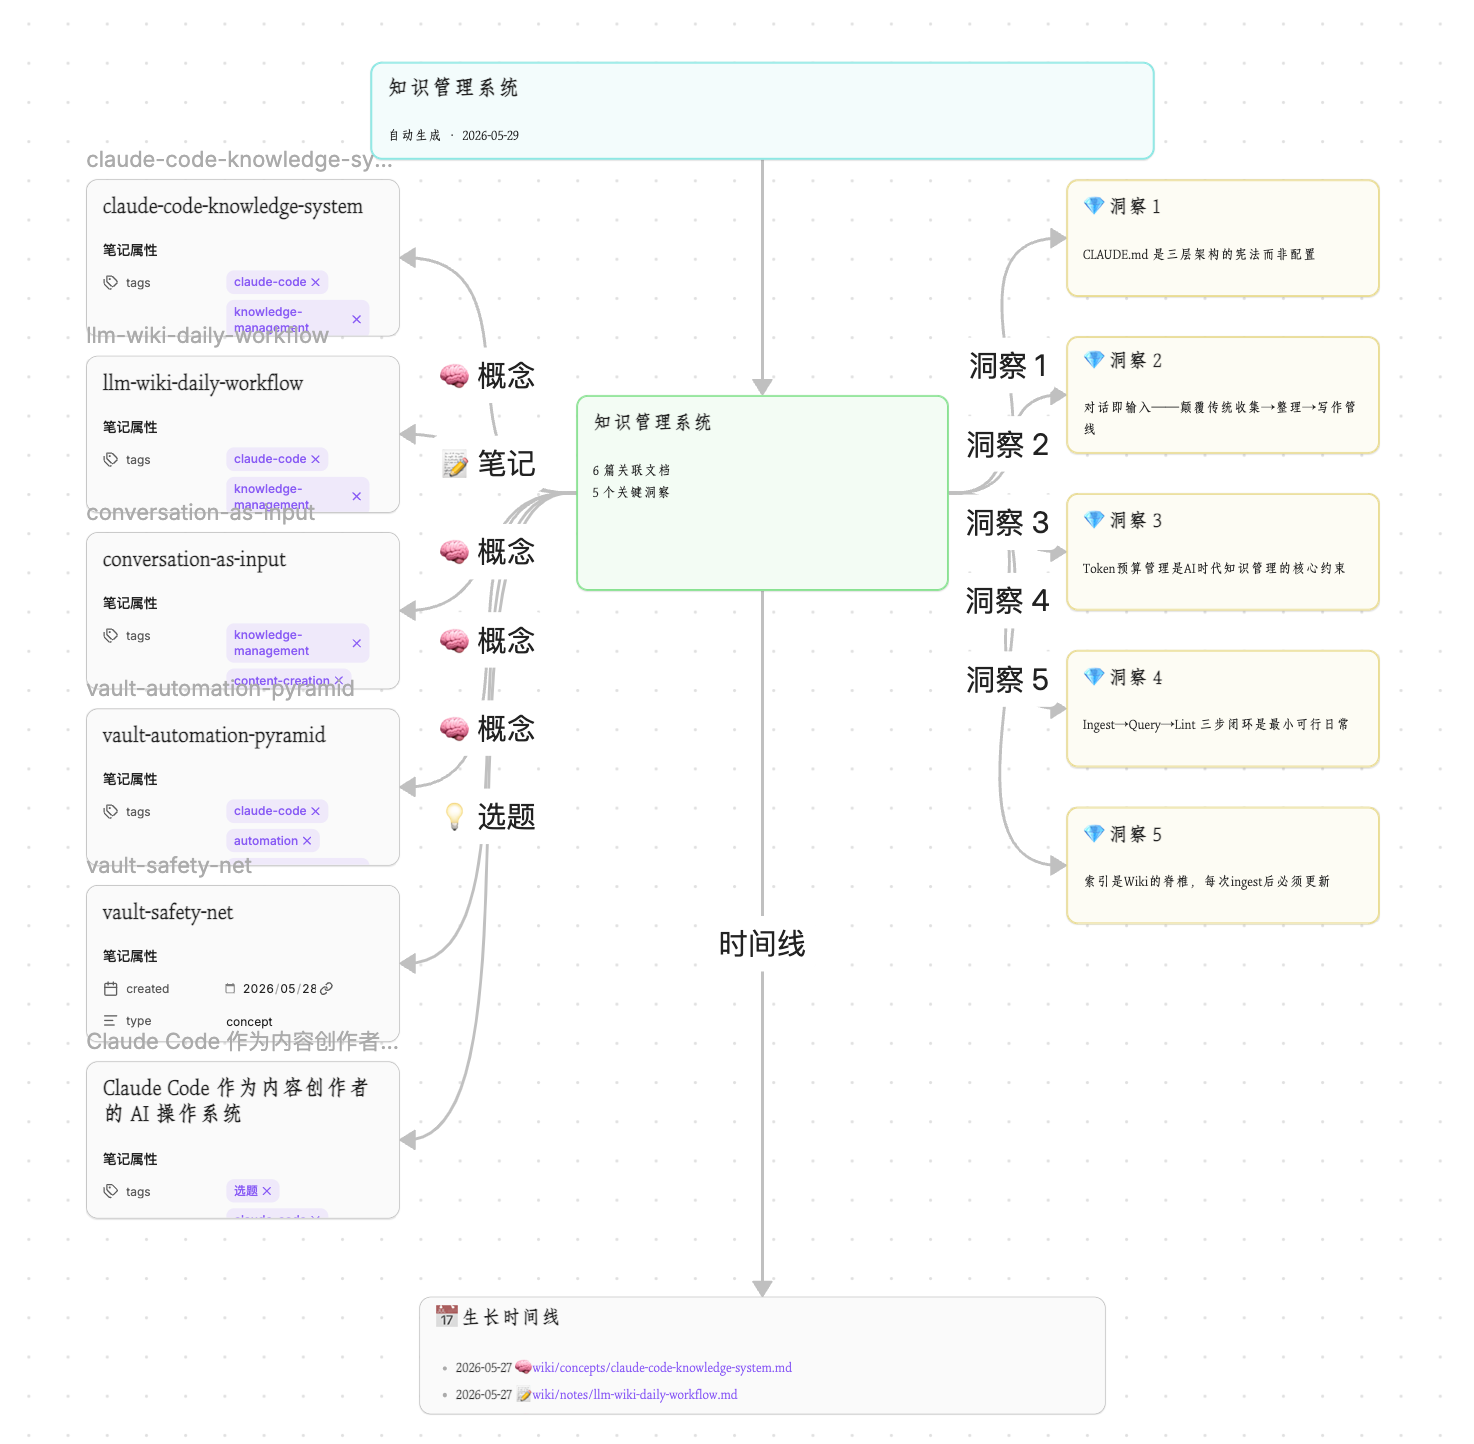This screenshot has height=1444, width=1474.
Task: Select the central green 知识管理系统 node
Action: point(762,493)
